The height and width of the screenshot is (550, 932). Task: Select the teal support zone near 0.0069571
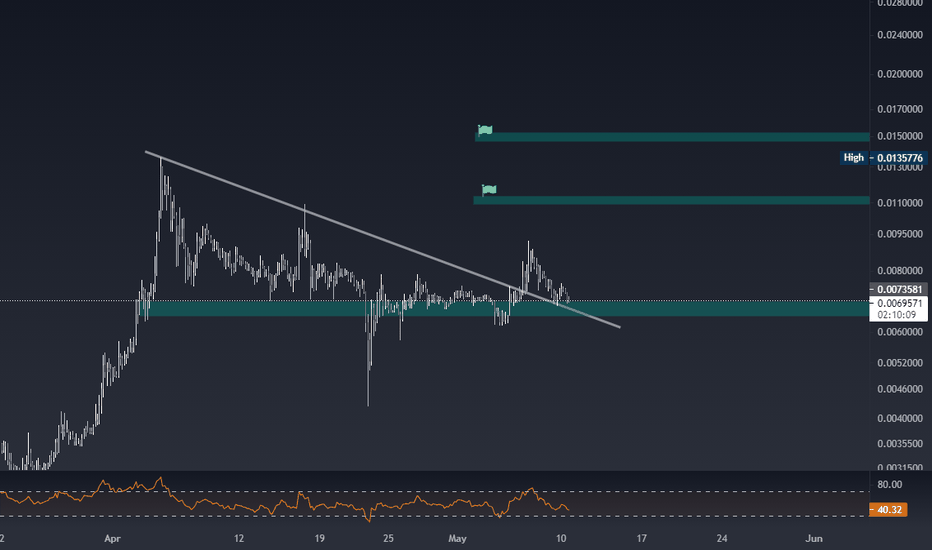tap(502, 308)
